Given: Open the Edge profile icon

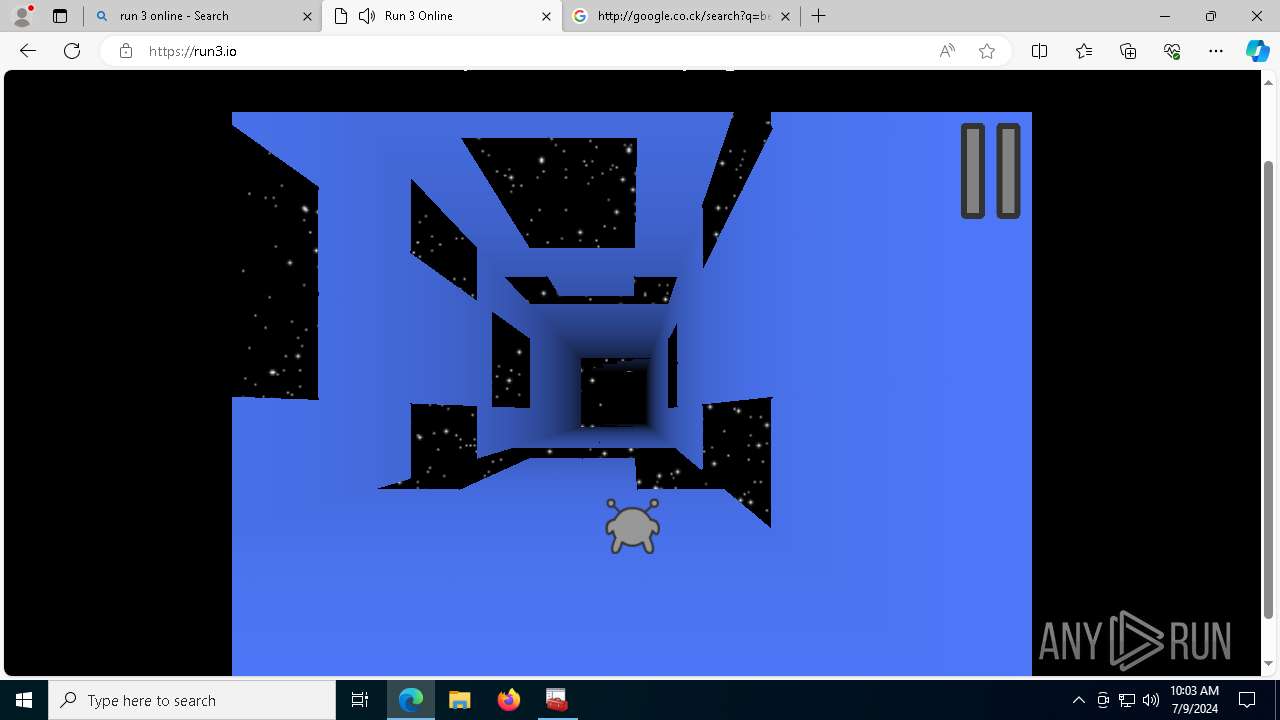Looking at the screenshot, I should [22, 16].
